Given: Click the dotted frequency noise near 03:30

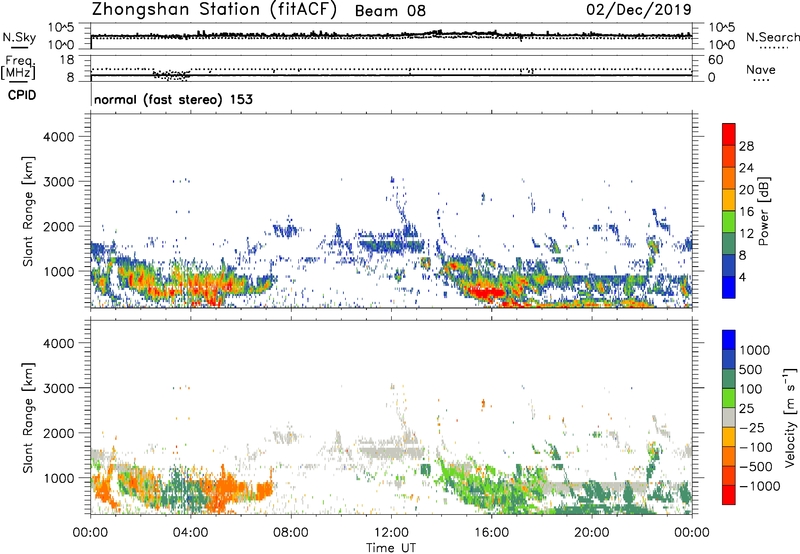Looking at the screenshot, I should click(x=171, y=75).
